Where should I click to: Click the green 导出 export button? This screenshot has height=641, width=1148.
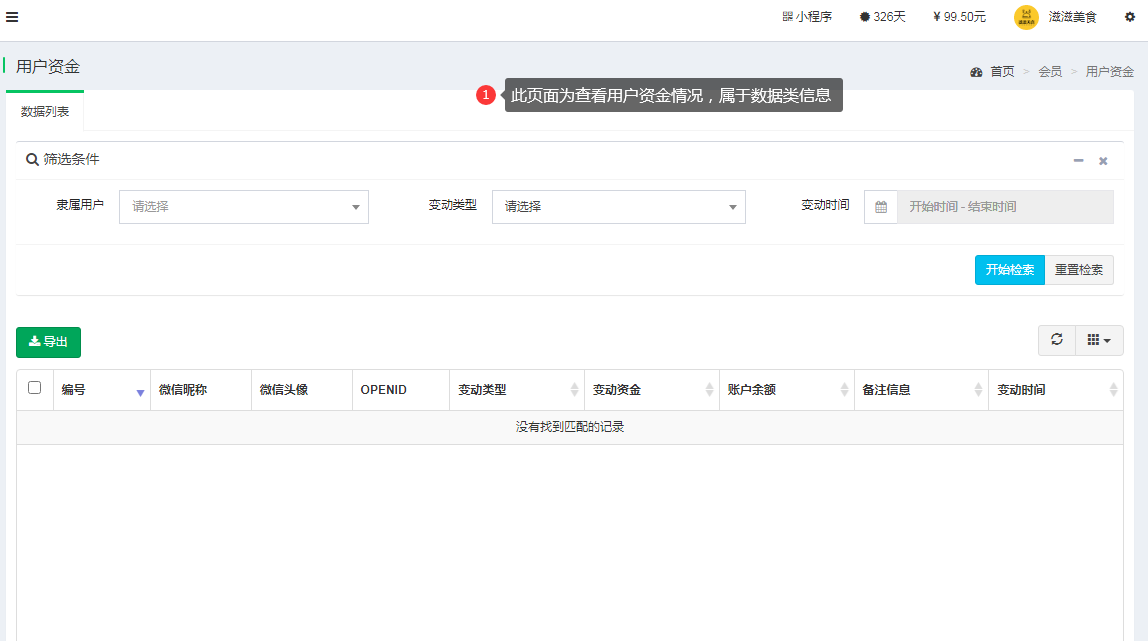(x=48, y=342)
